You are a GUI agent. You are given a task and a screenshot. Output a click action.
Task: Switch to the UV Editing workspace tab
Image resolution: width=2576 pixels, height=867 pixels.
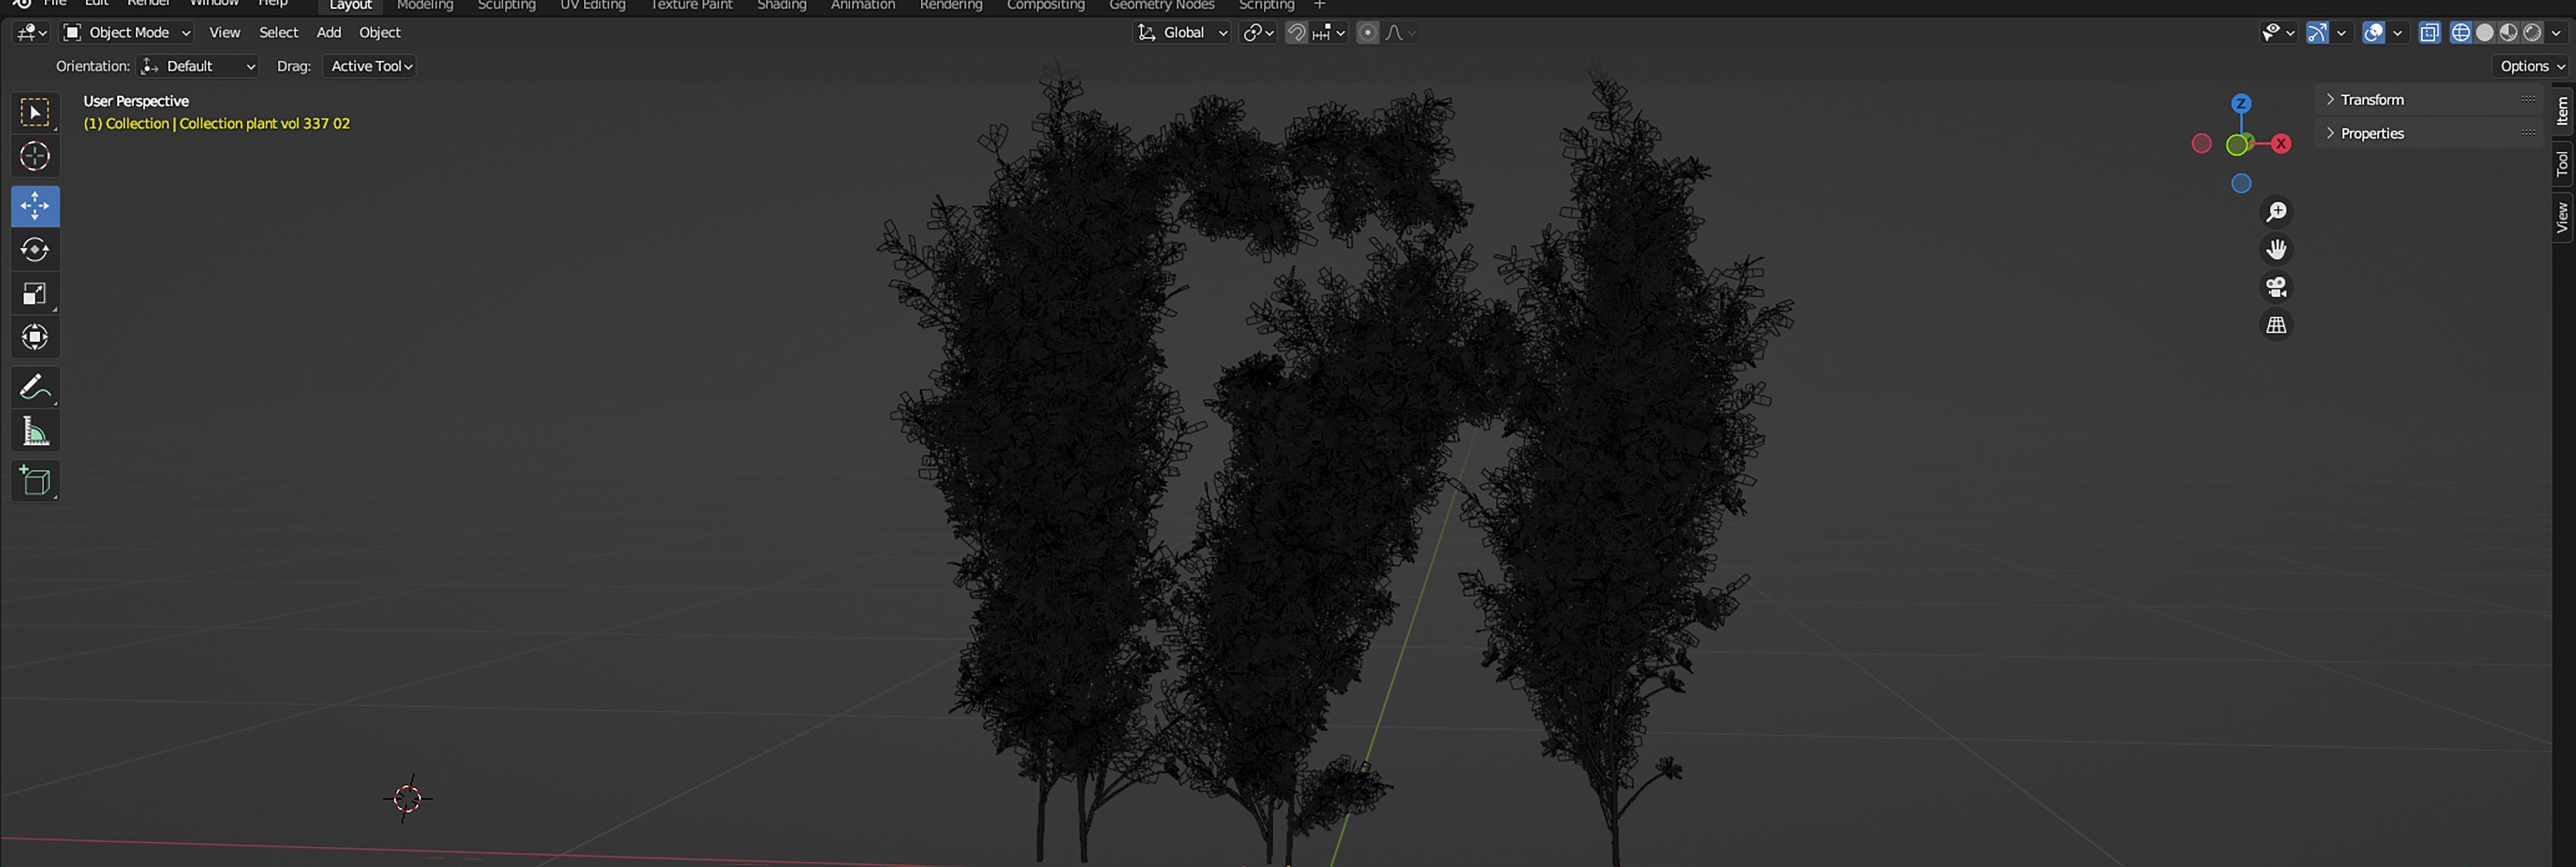(x=593, y=5)
